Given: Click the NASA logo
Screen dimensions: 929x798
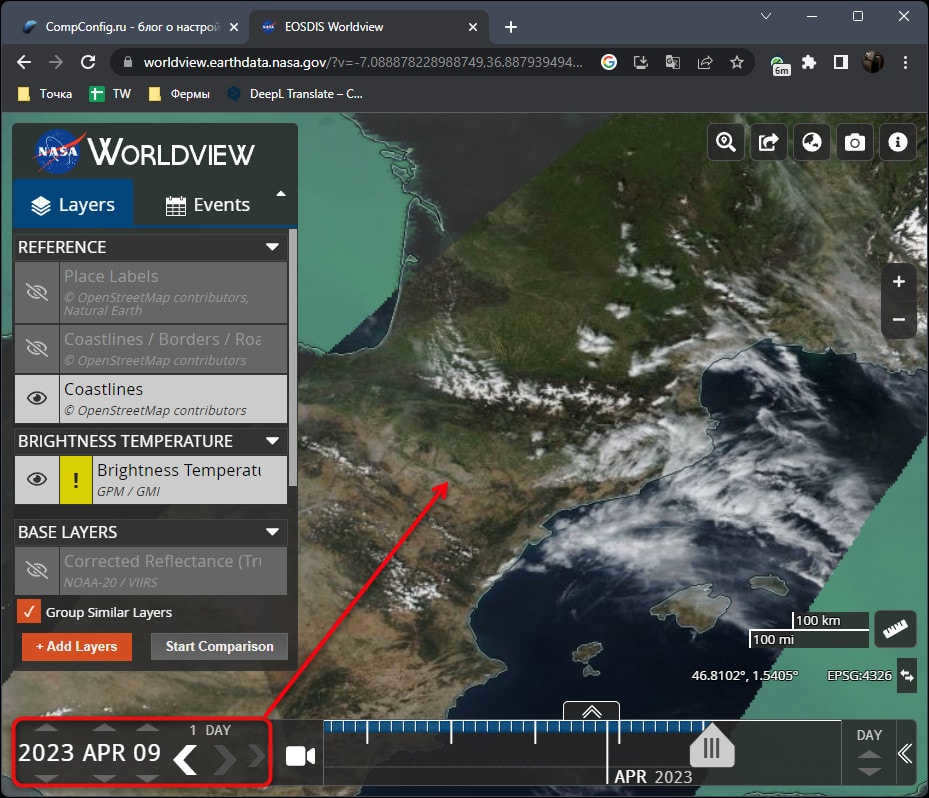Looking at the screenshot, I should (57, 152).
